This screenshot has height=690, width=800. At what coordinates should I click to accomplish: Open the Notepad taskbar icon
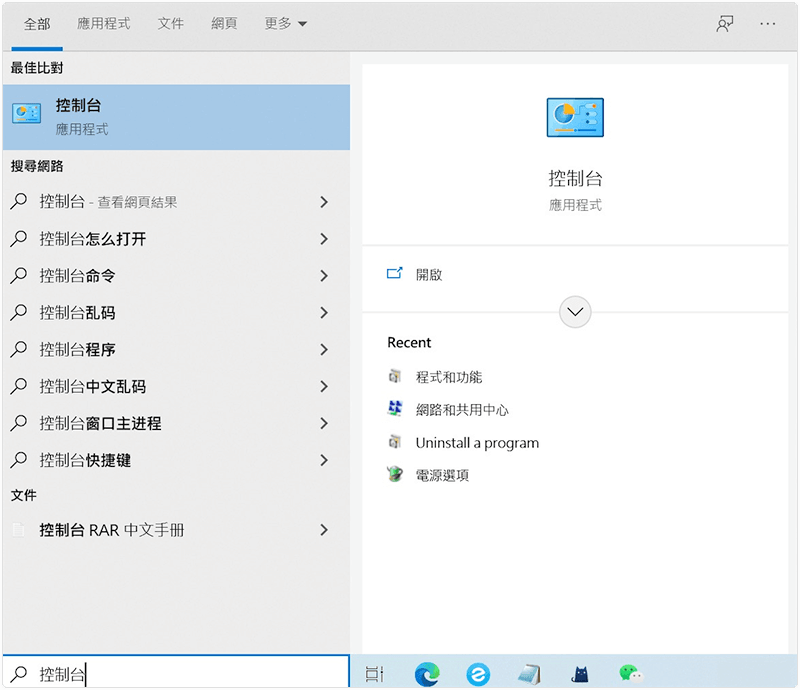point(529,674)
